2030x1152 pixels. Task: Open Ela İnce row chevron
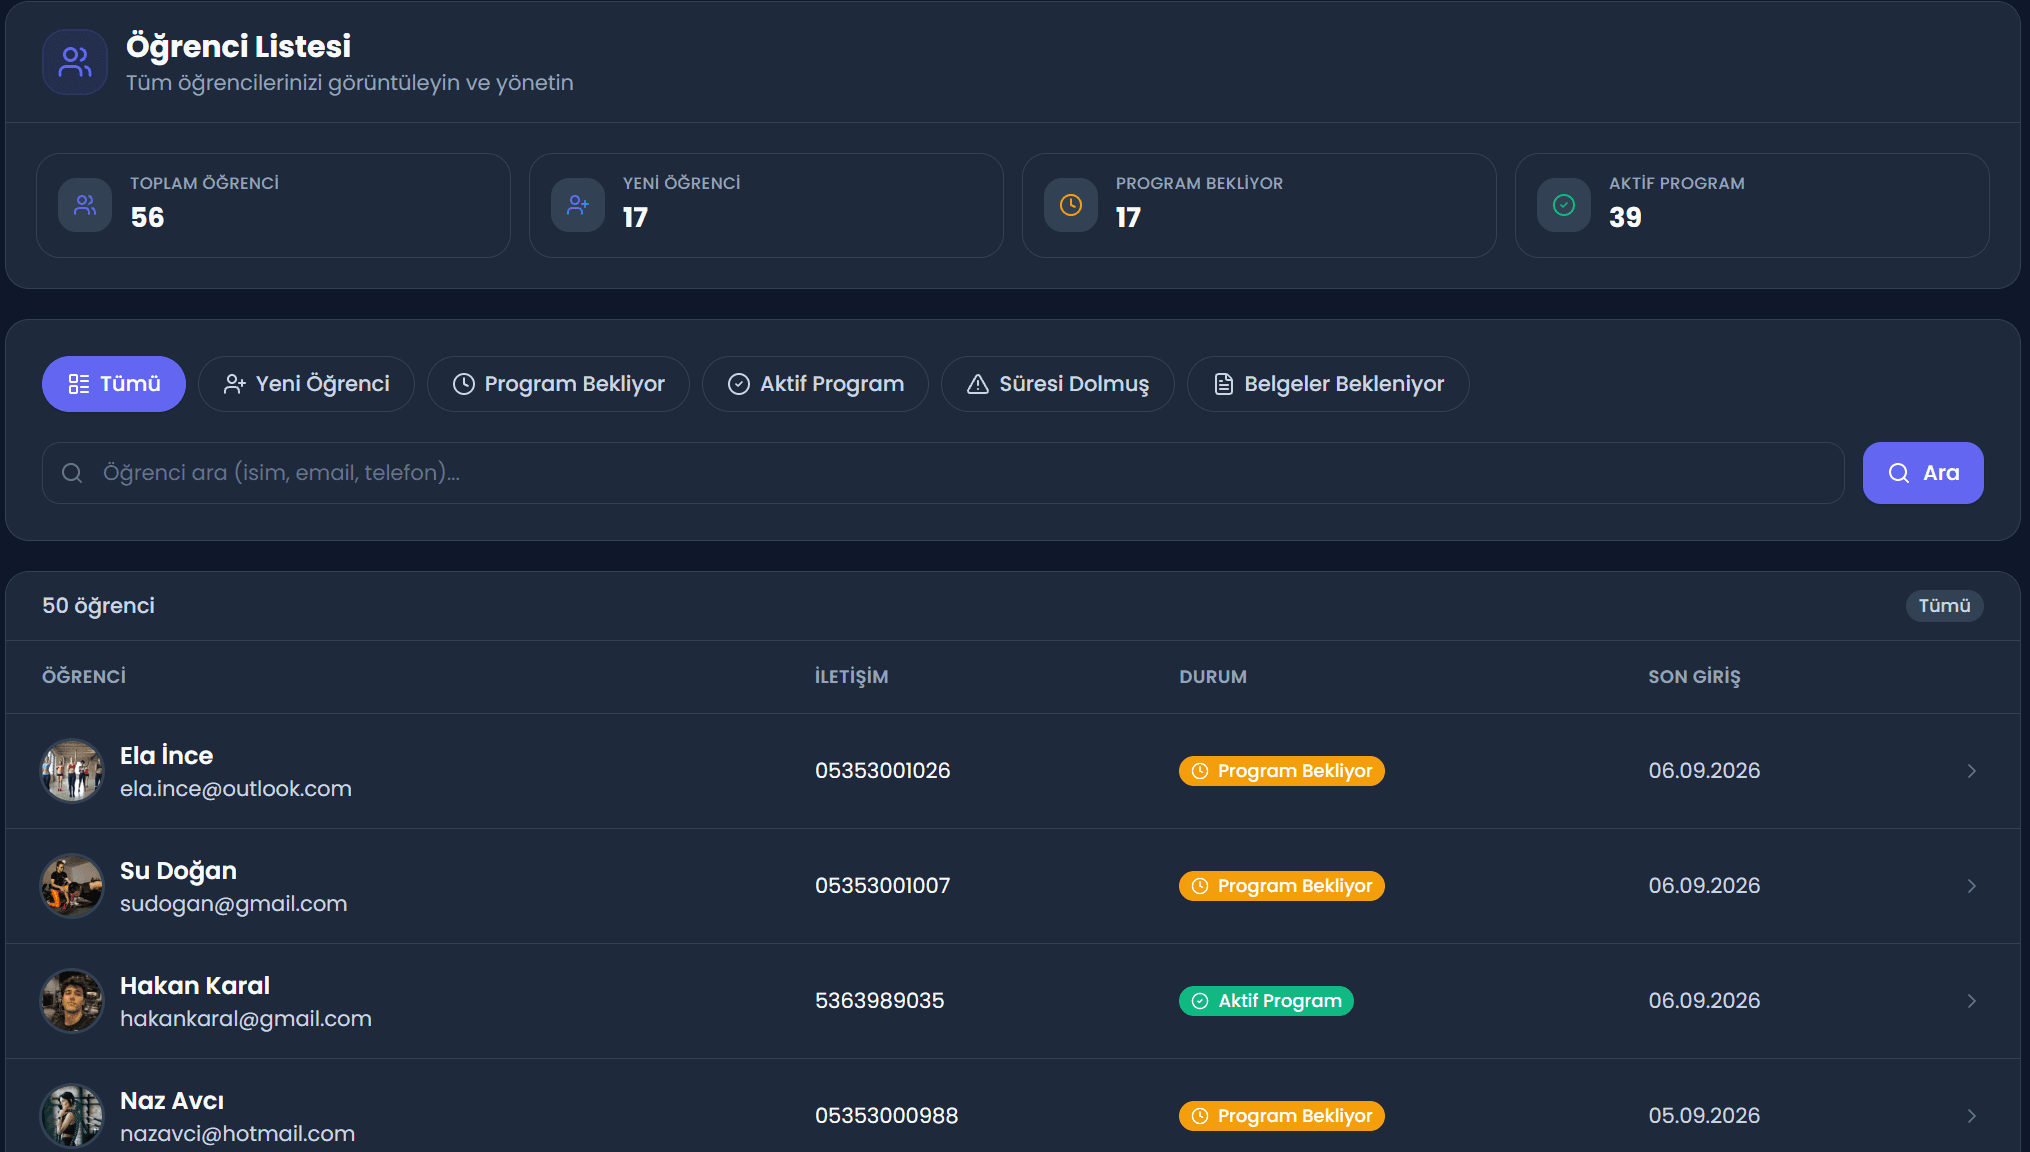click(1972, 771)
